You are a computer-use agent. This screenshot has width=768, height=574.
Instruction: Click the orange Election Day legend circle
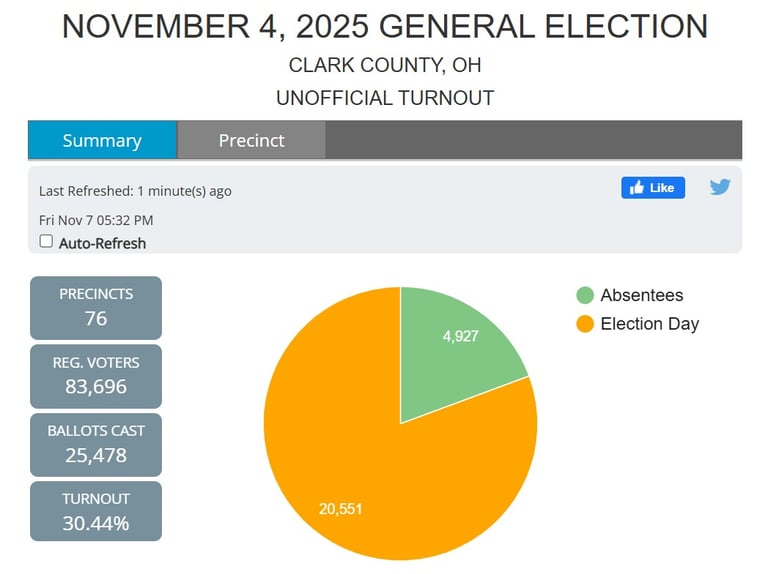(x=585, y=324)
